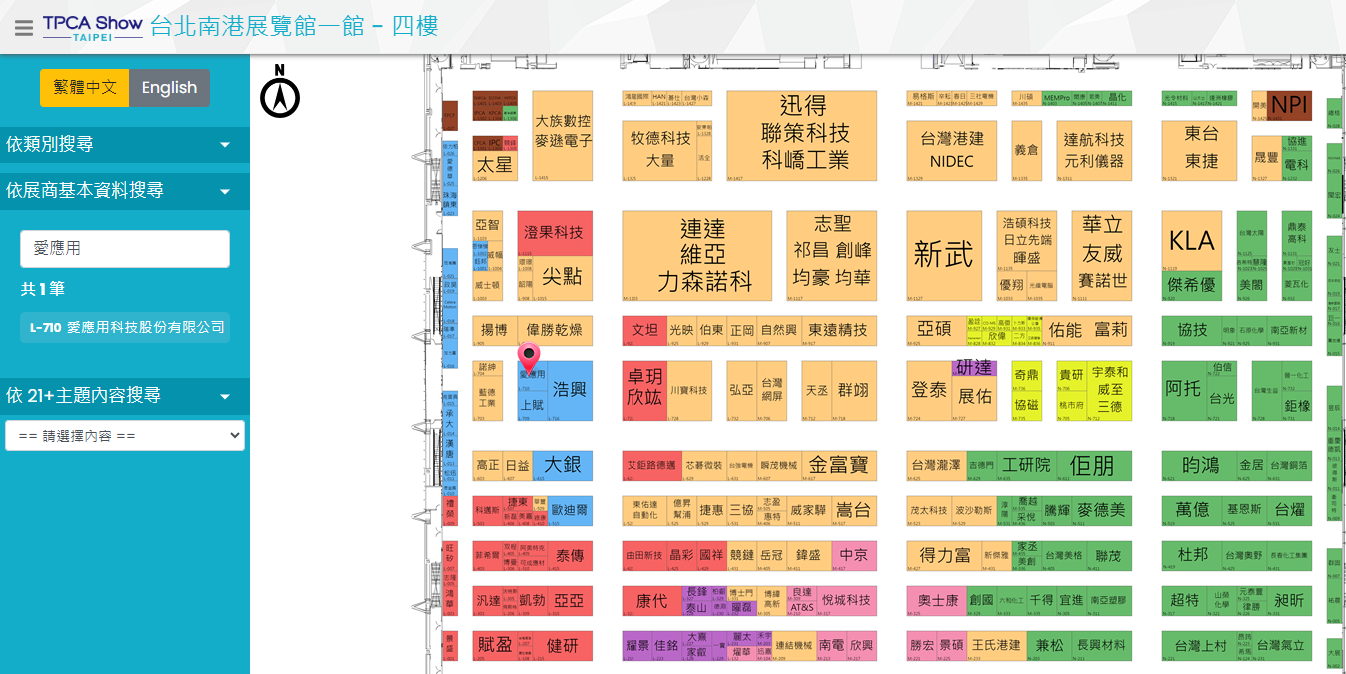
Task: Click the 昀鴻 booth
Action: pos(1199,465)
